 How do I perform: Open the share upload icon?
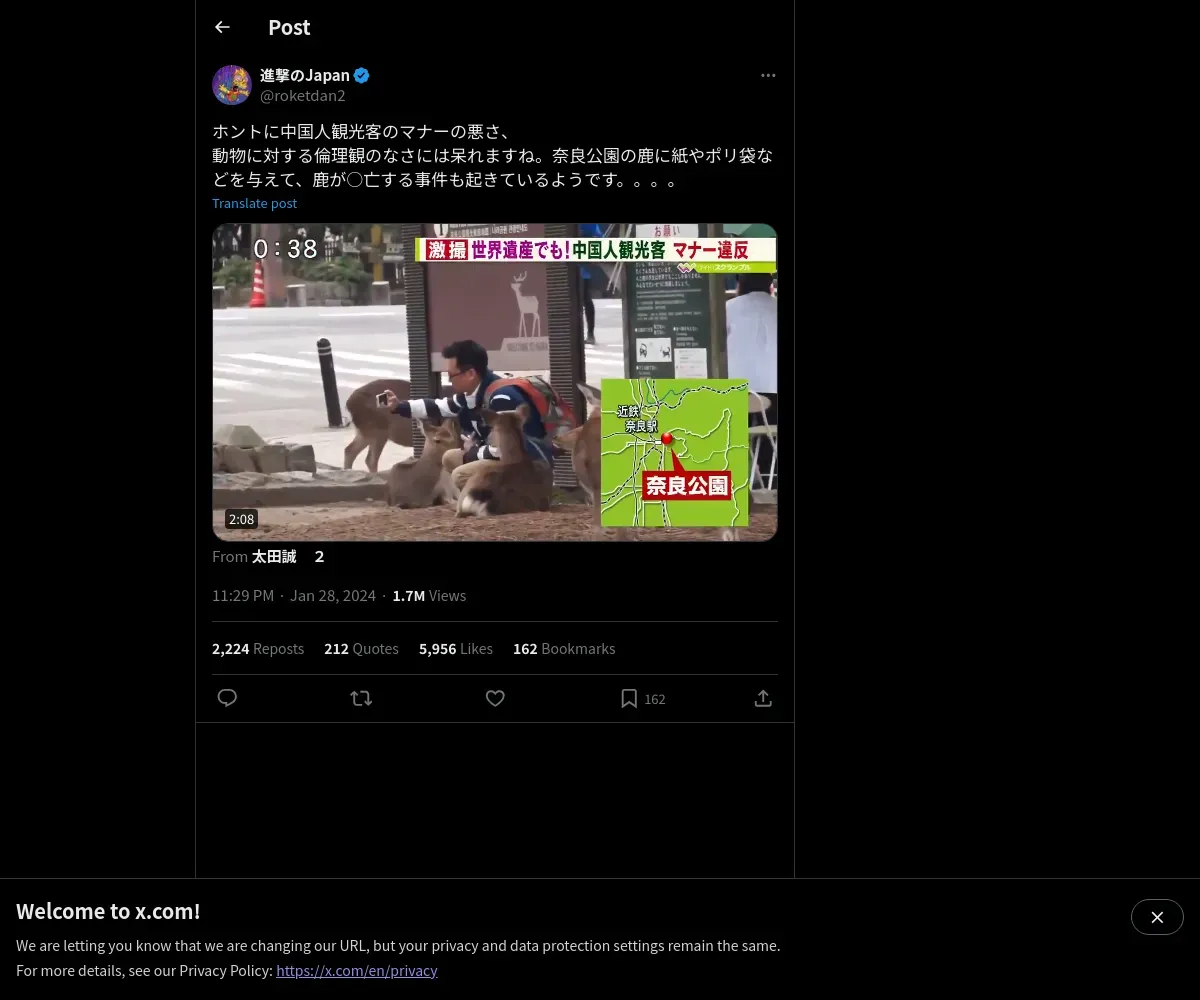(763, 698)
